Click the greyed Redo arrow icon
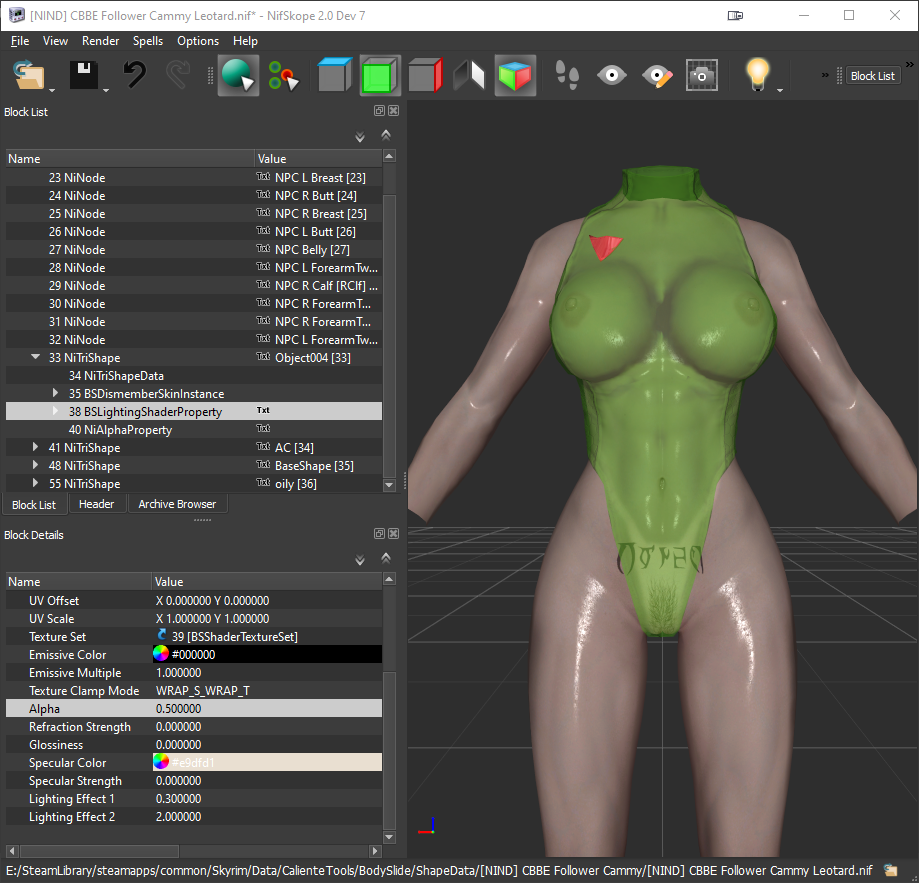This screenshot has width=919, height=883. tap(178, 76)
